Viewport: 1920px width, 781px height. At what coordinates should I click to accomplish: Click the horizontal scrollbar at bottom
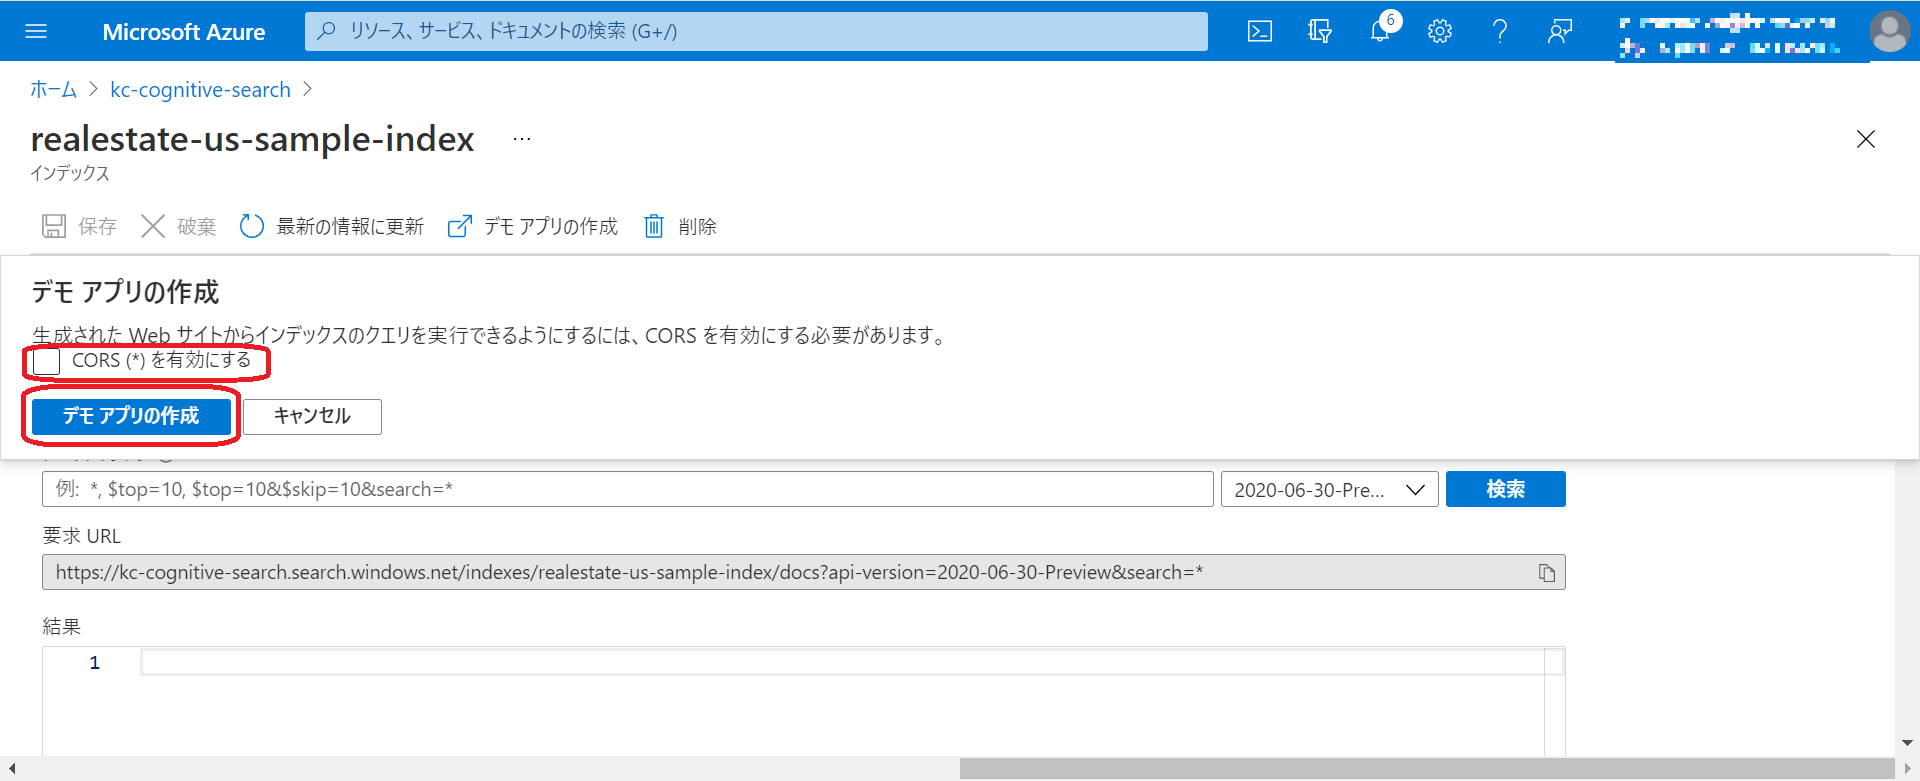tap(1427, 768)
